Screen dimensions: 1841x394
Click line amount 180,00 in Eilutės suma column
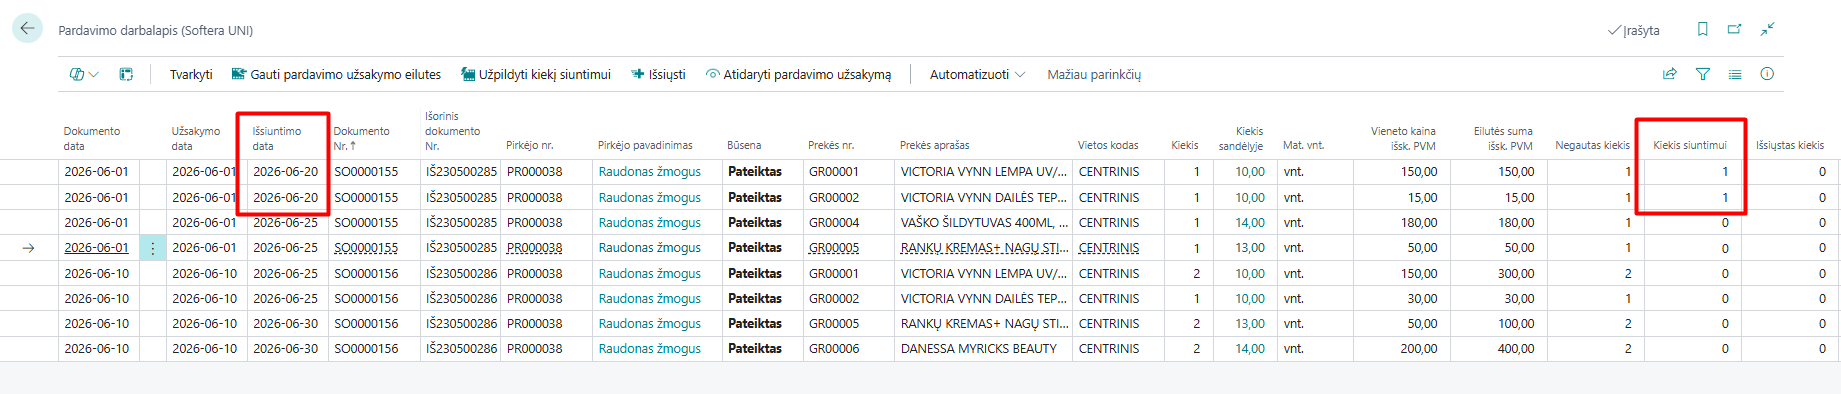(x=1516, y=222)
